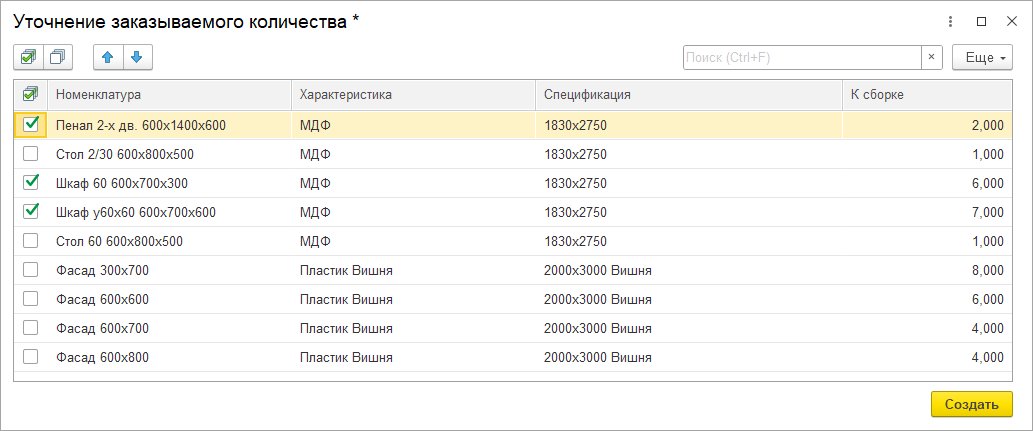
Task: Click the Характеристика column header
Action: 346,94
